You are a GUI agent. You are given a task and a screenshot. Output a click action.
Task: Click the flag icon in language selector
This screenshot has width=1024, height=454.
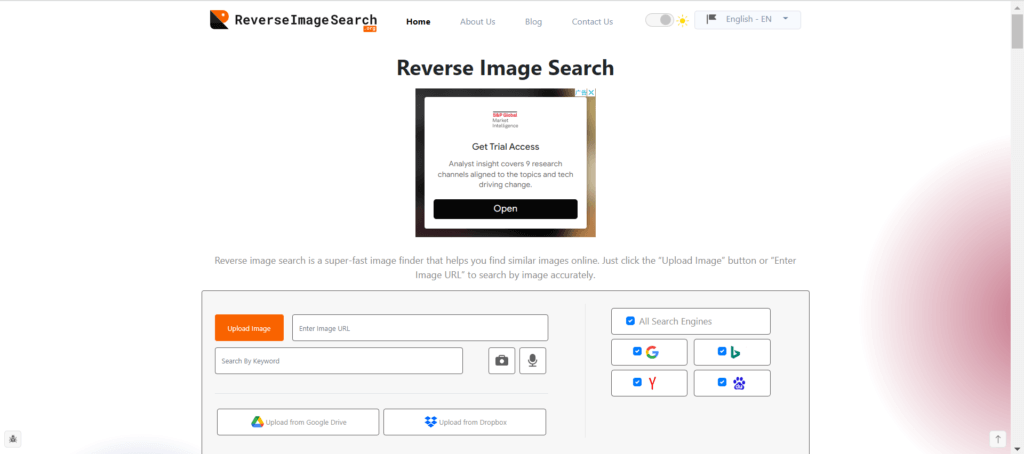(x=711, y=19)
